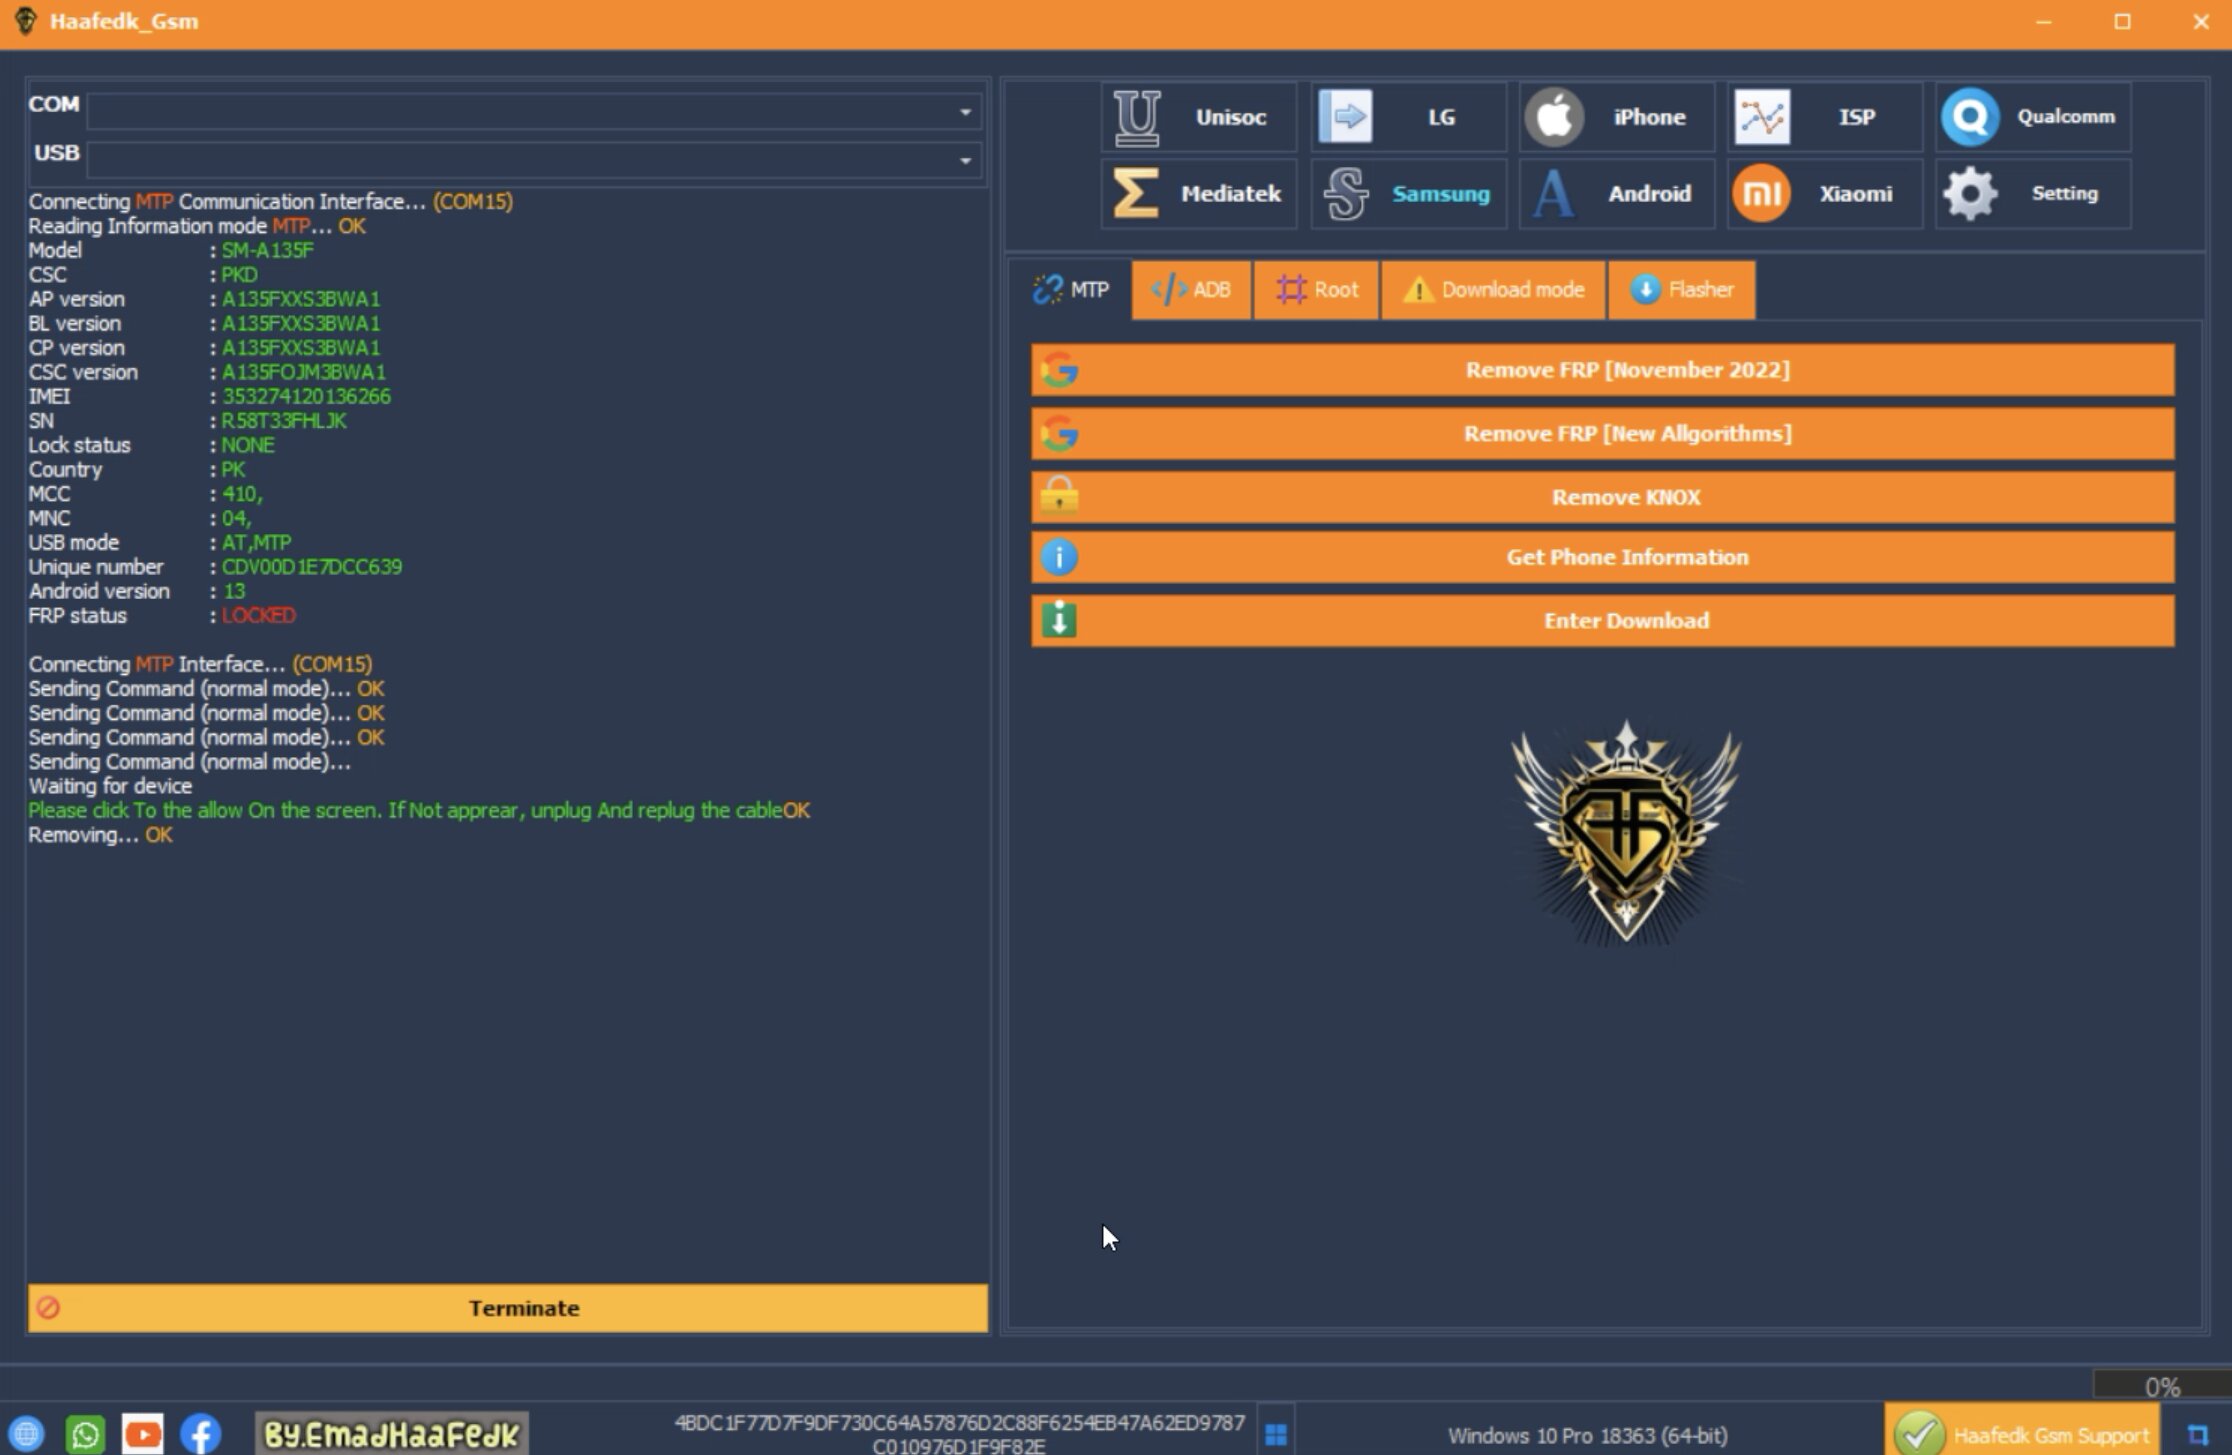The height and width of the screenshot is (1455, 2232).
Task: Open the LG module
Action: click(x=1408, y=117)
